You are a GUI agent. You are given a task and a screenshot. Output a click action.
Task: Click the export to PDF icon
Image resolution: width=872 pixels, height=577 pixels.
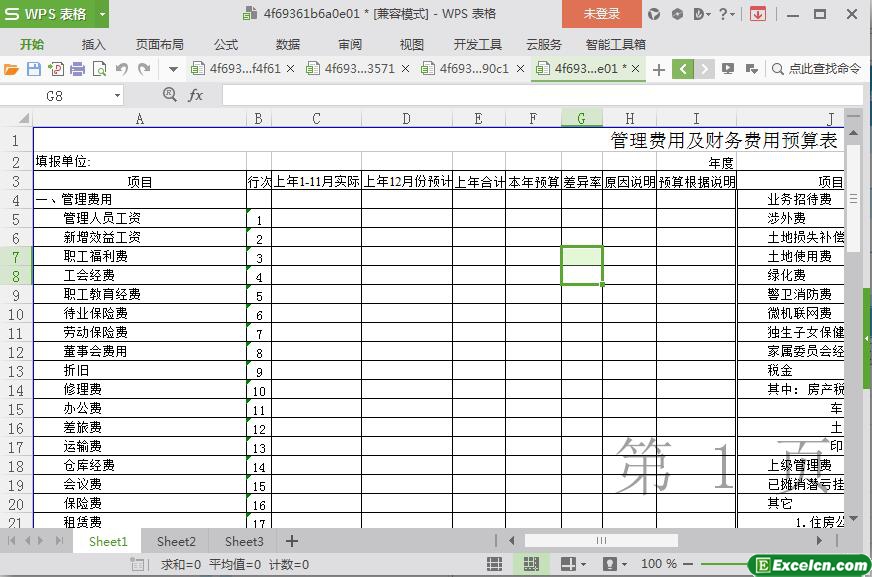[56, 69]
